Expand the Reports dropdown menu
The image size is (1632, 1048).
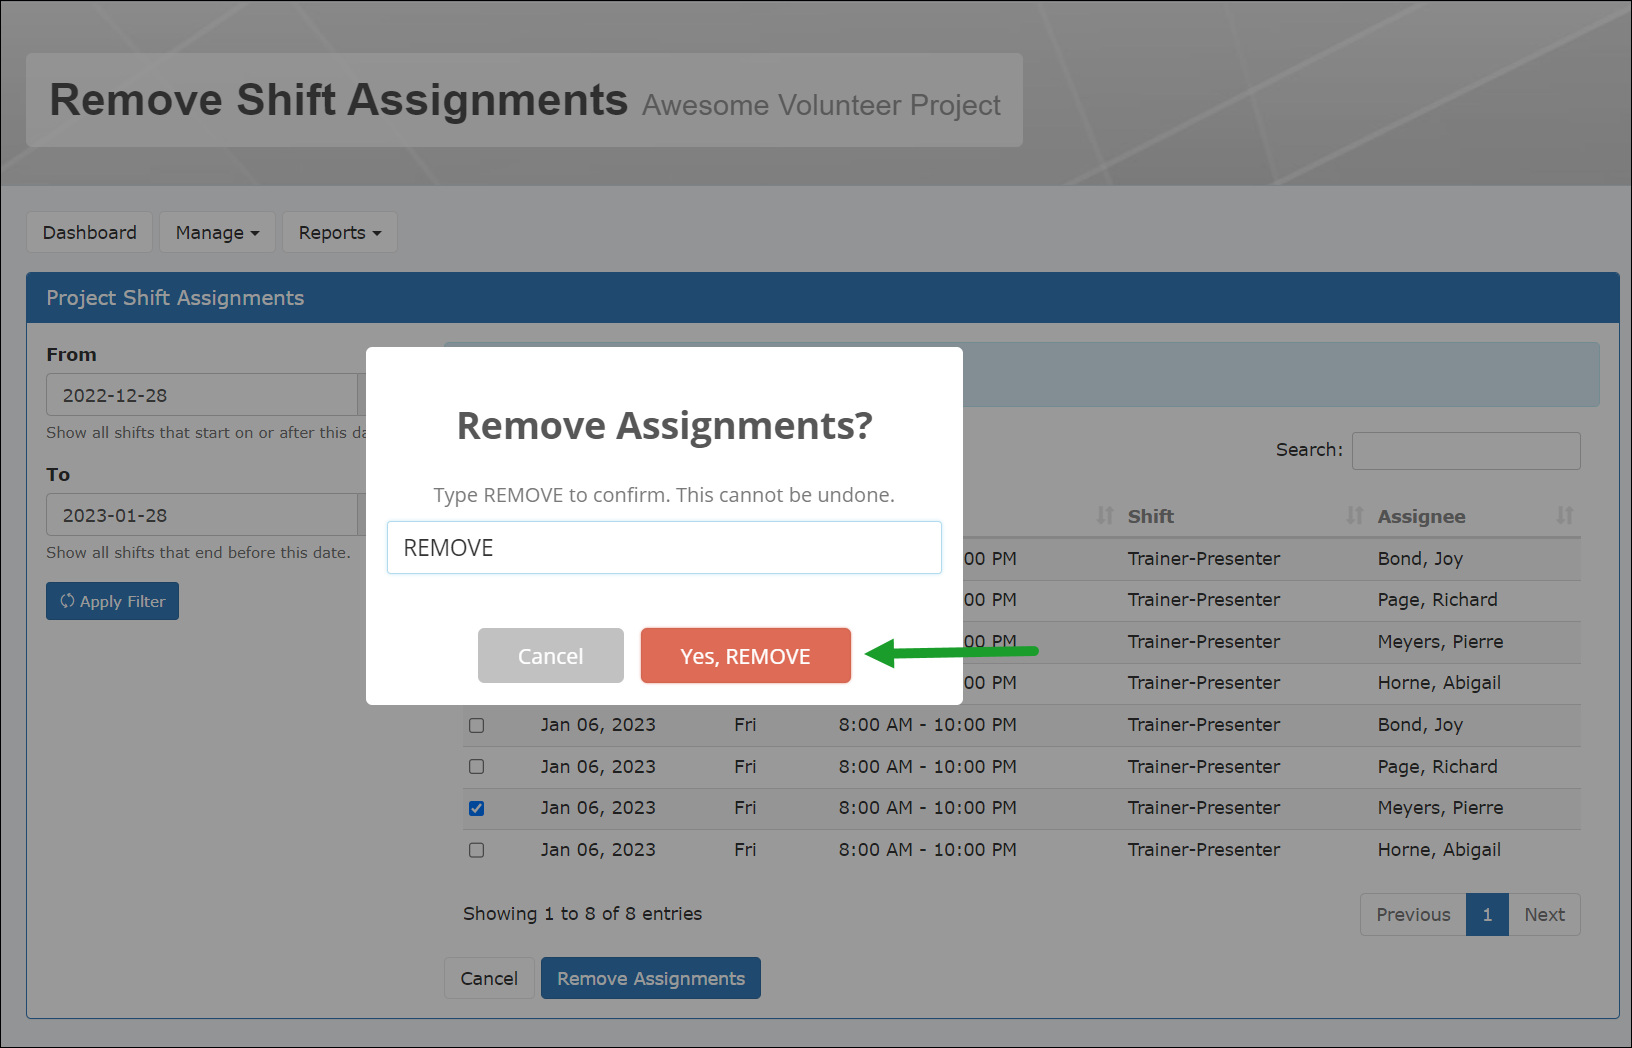tap(339, 232)
